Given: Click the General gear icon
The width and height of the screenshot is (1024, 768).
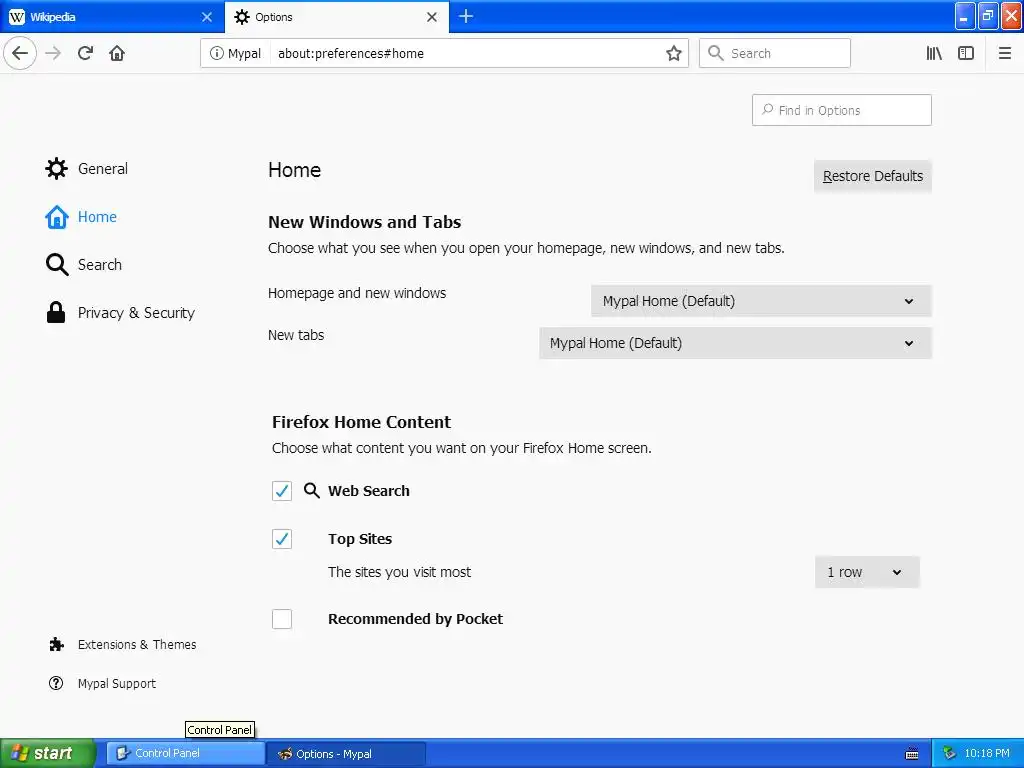Looking at the screenshot, I should click(56, 168).
